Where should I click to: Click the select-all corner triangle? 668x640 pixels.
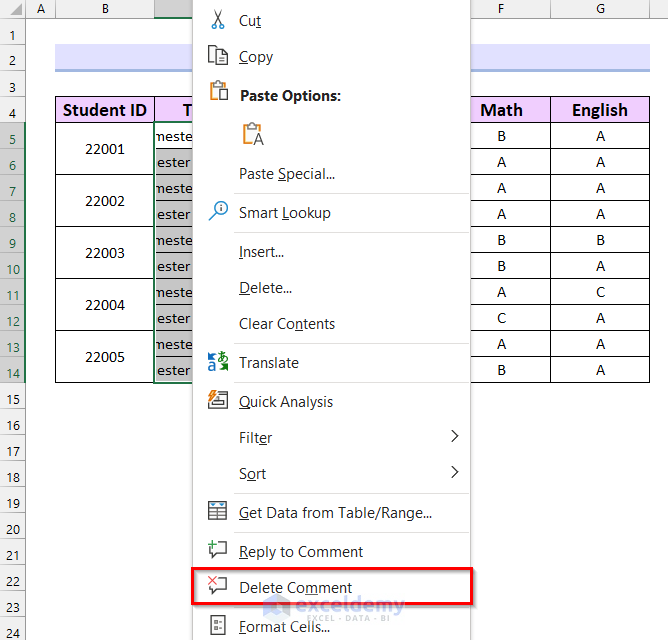(12, 9)
